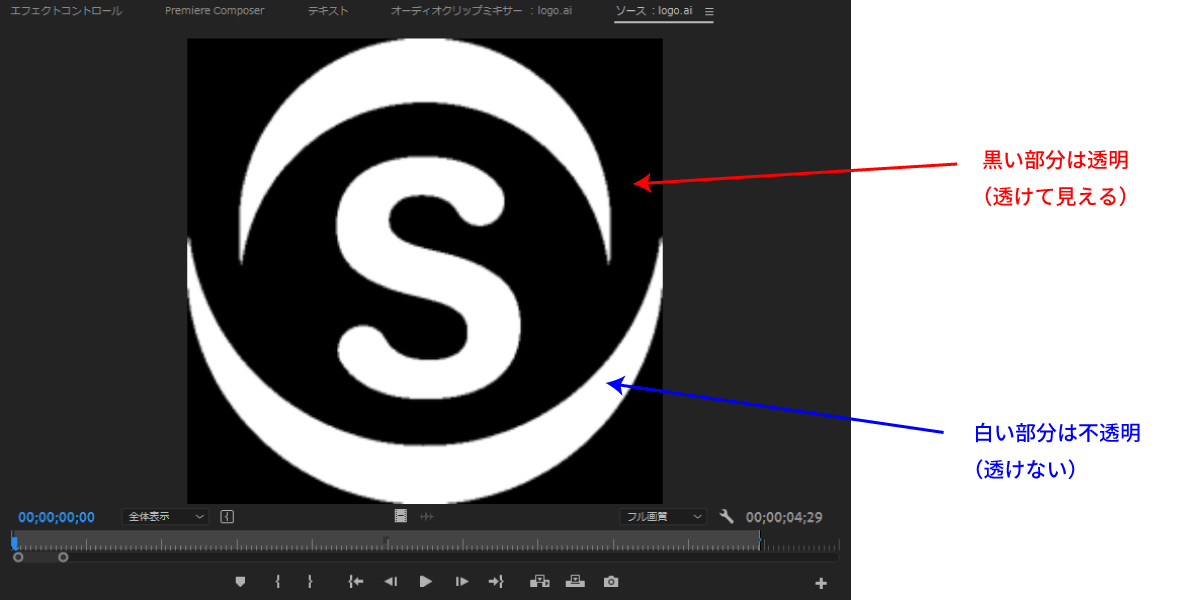Click the Drag Audio Only waveform icon
Image resolution: width=1200 pixels, height=600 pixels.
[427, 517]
